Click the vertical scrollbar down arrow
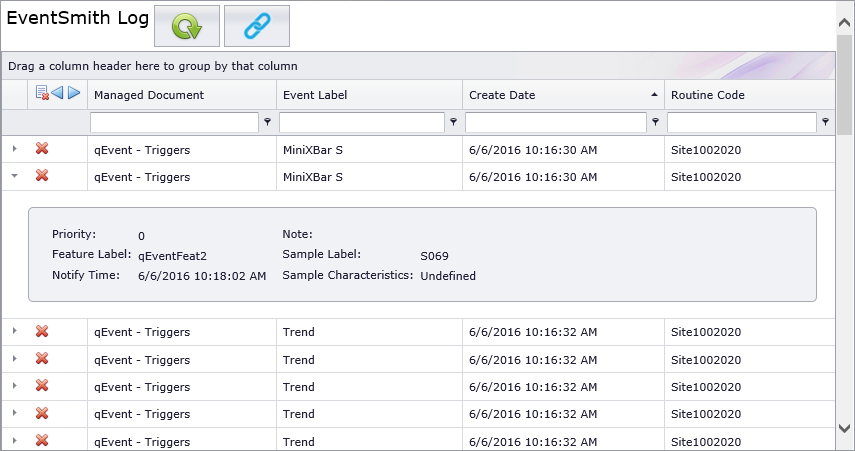Screen dimensions: 855x451 [x=845, y=428]
